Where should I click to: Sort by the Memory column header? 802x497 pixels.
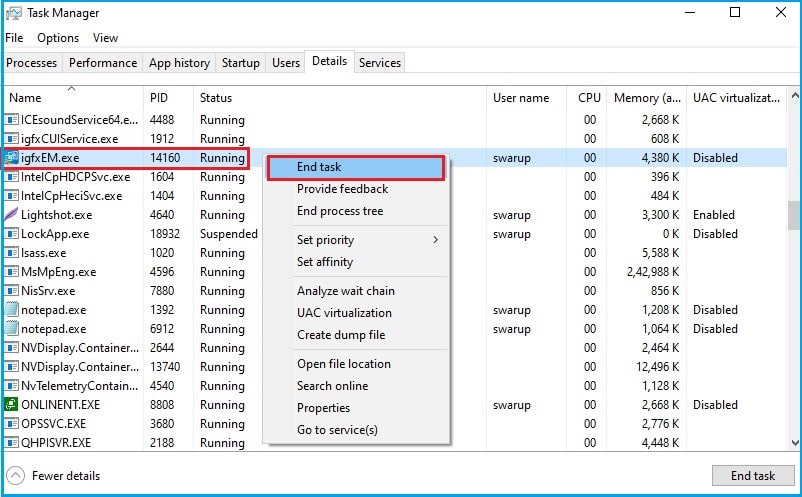pyautogui.click(x=647, y=98)
